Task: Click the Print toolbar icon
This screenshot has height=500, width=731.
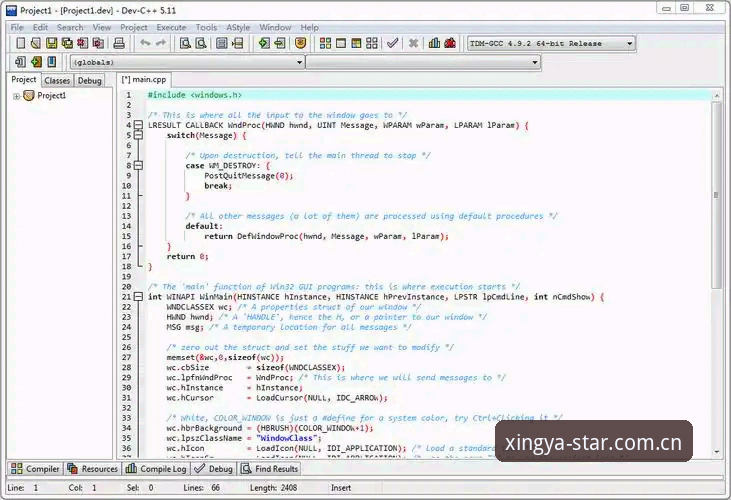Action: click(119, 43)
